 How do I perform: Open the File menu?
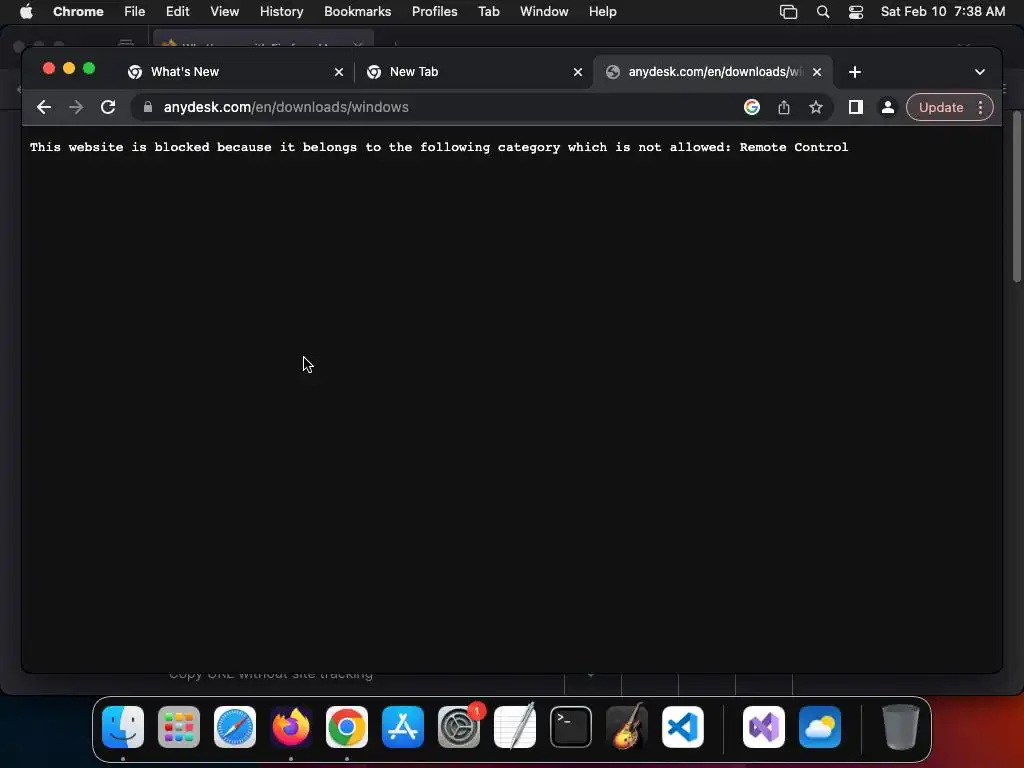[135, 11]
